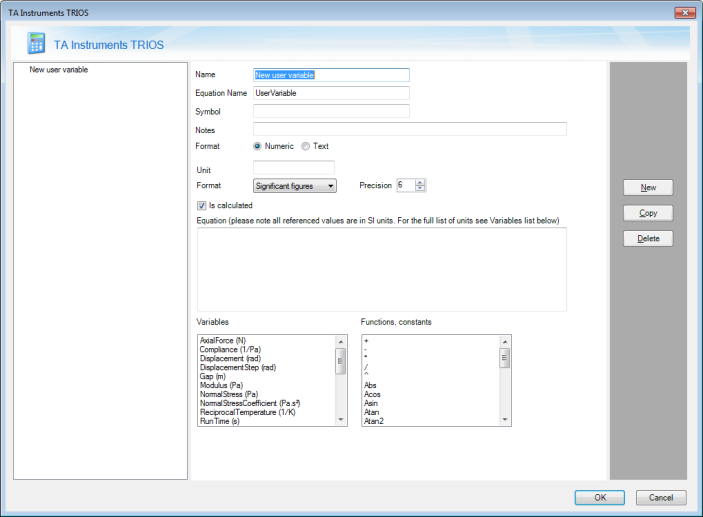Select Atan function
Screen dimensions: 703x517
(x=371, y=412)
